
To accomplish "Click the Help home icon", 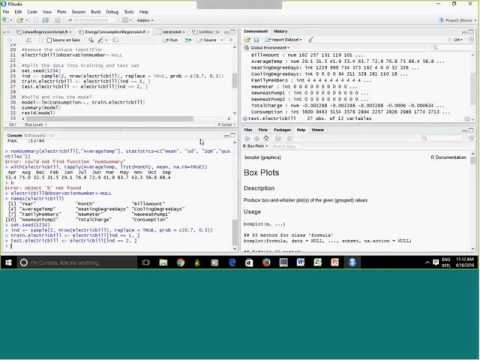I will (266, 138).
